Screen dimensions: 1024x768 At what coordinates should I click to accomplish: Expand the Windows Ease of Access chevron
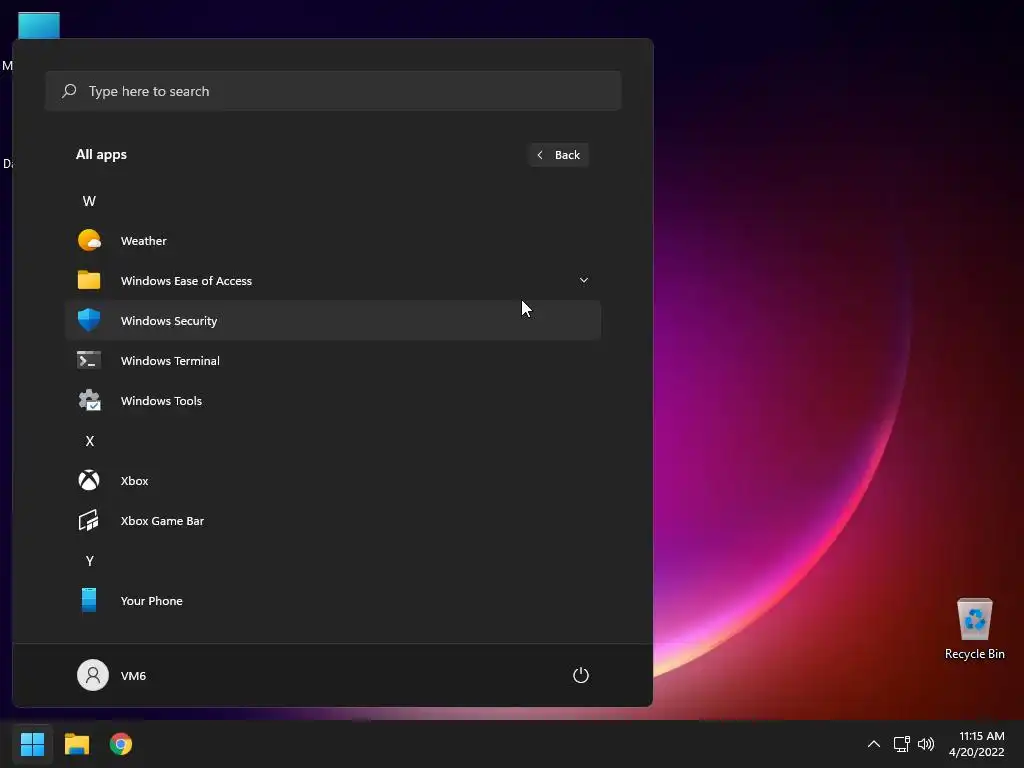coord(584,280)
